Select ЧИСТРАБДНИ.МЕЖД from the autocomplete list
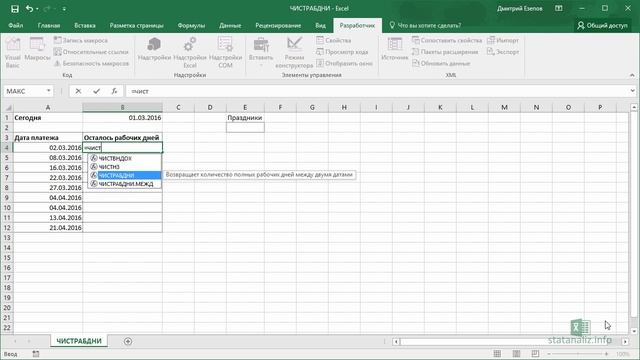The height and width of the screenshot is (360, 640). [x=125, y=184]
